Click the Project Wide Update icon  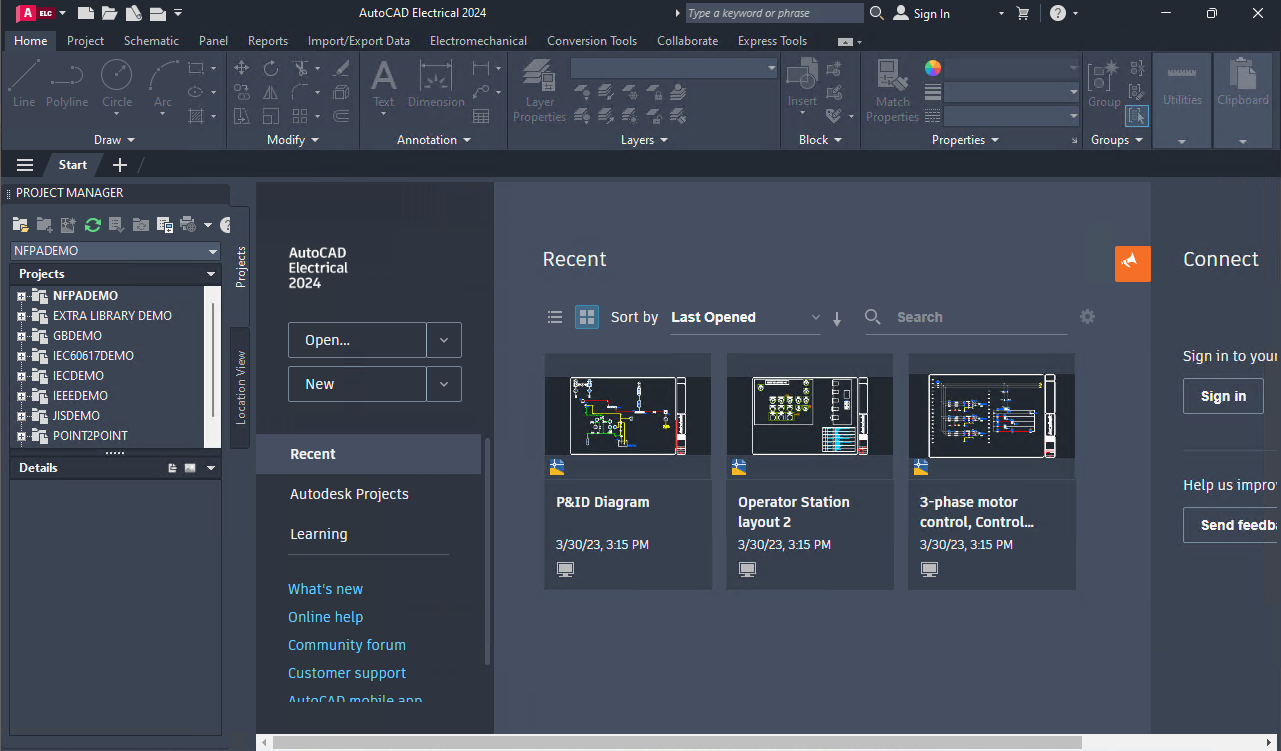[x=141, y=225]
